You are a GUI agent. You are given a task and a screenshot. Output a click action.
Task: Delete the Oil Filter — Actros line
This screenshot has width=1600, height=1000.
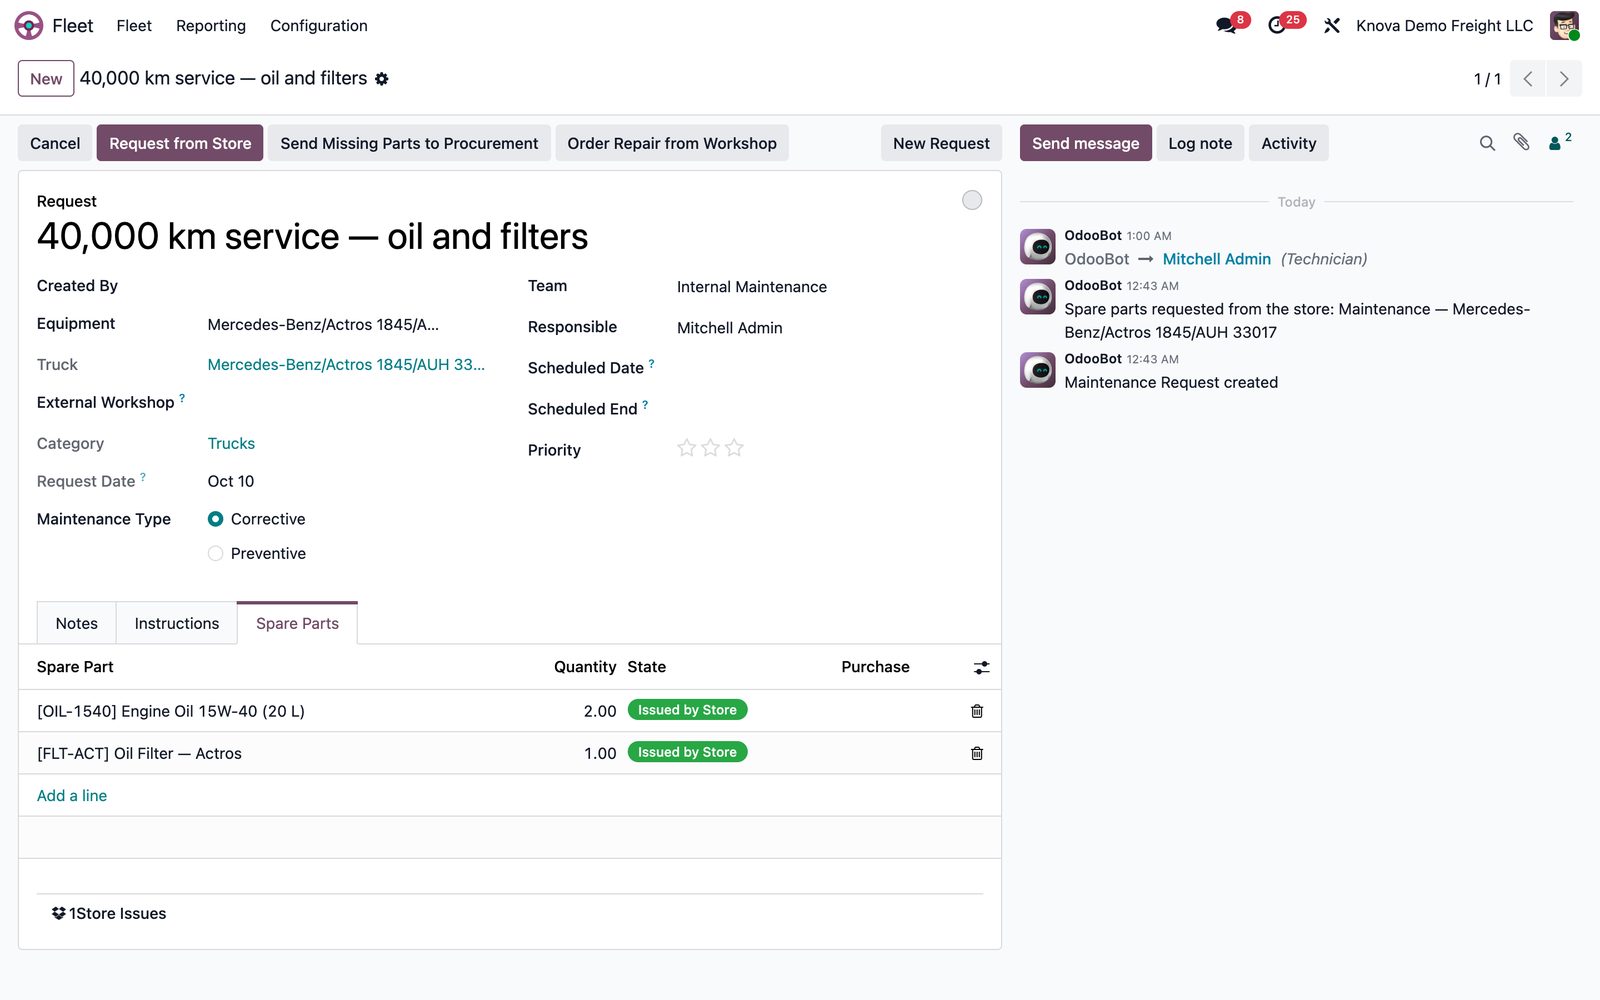(x=977, y=753)
